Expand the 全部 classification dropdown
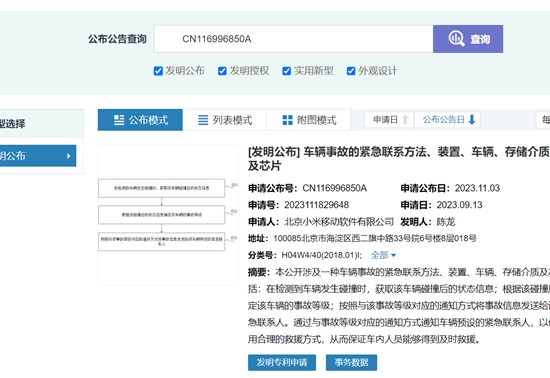The width and height of the screenshot is (550, 378). point(383,255)
